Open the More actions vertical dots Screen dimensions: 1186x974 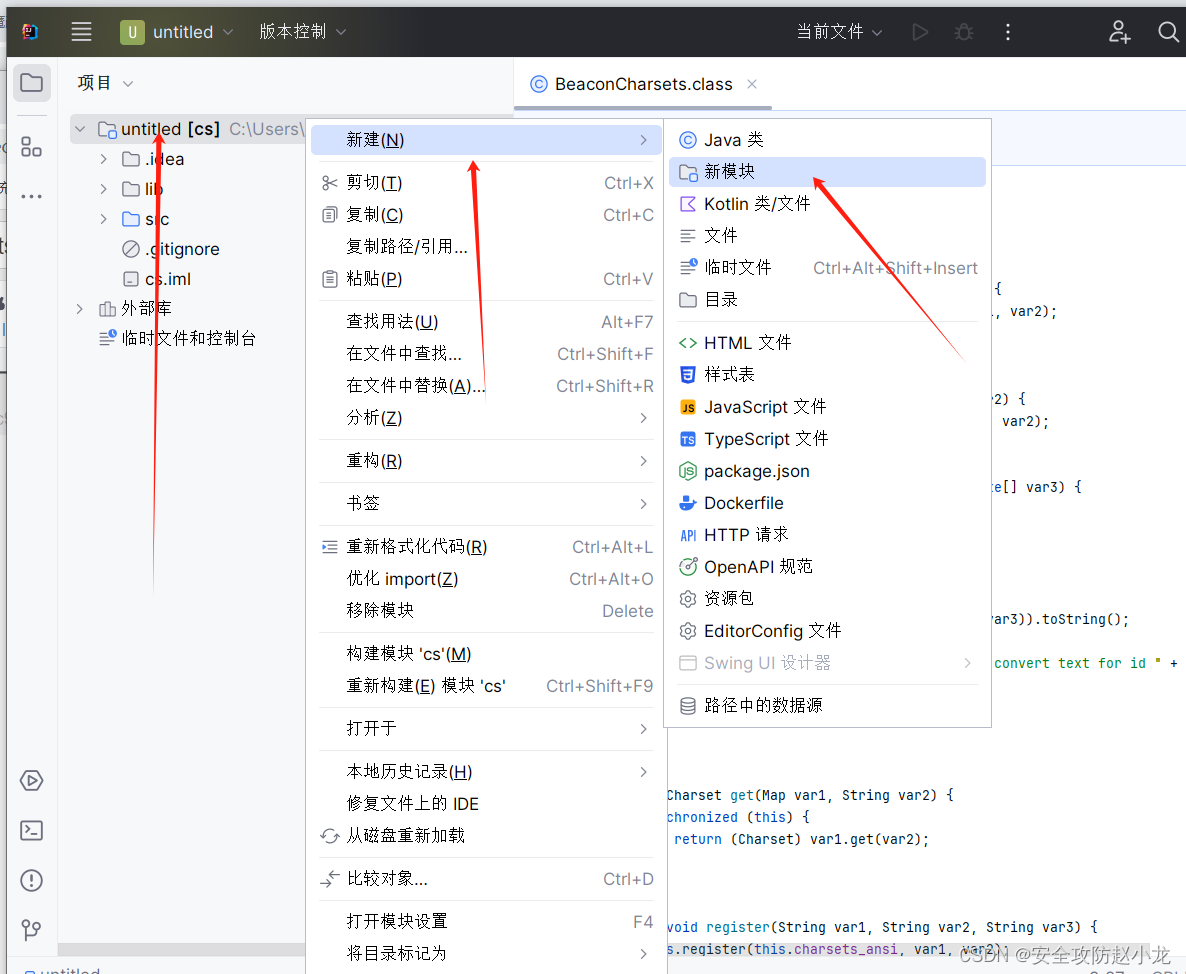point(1007,32)
